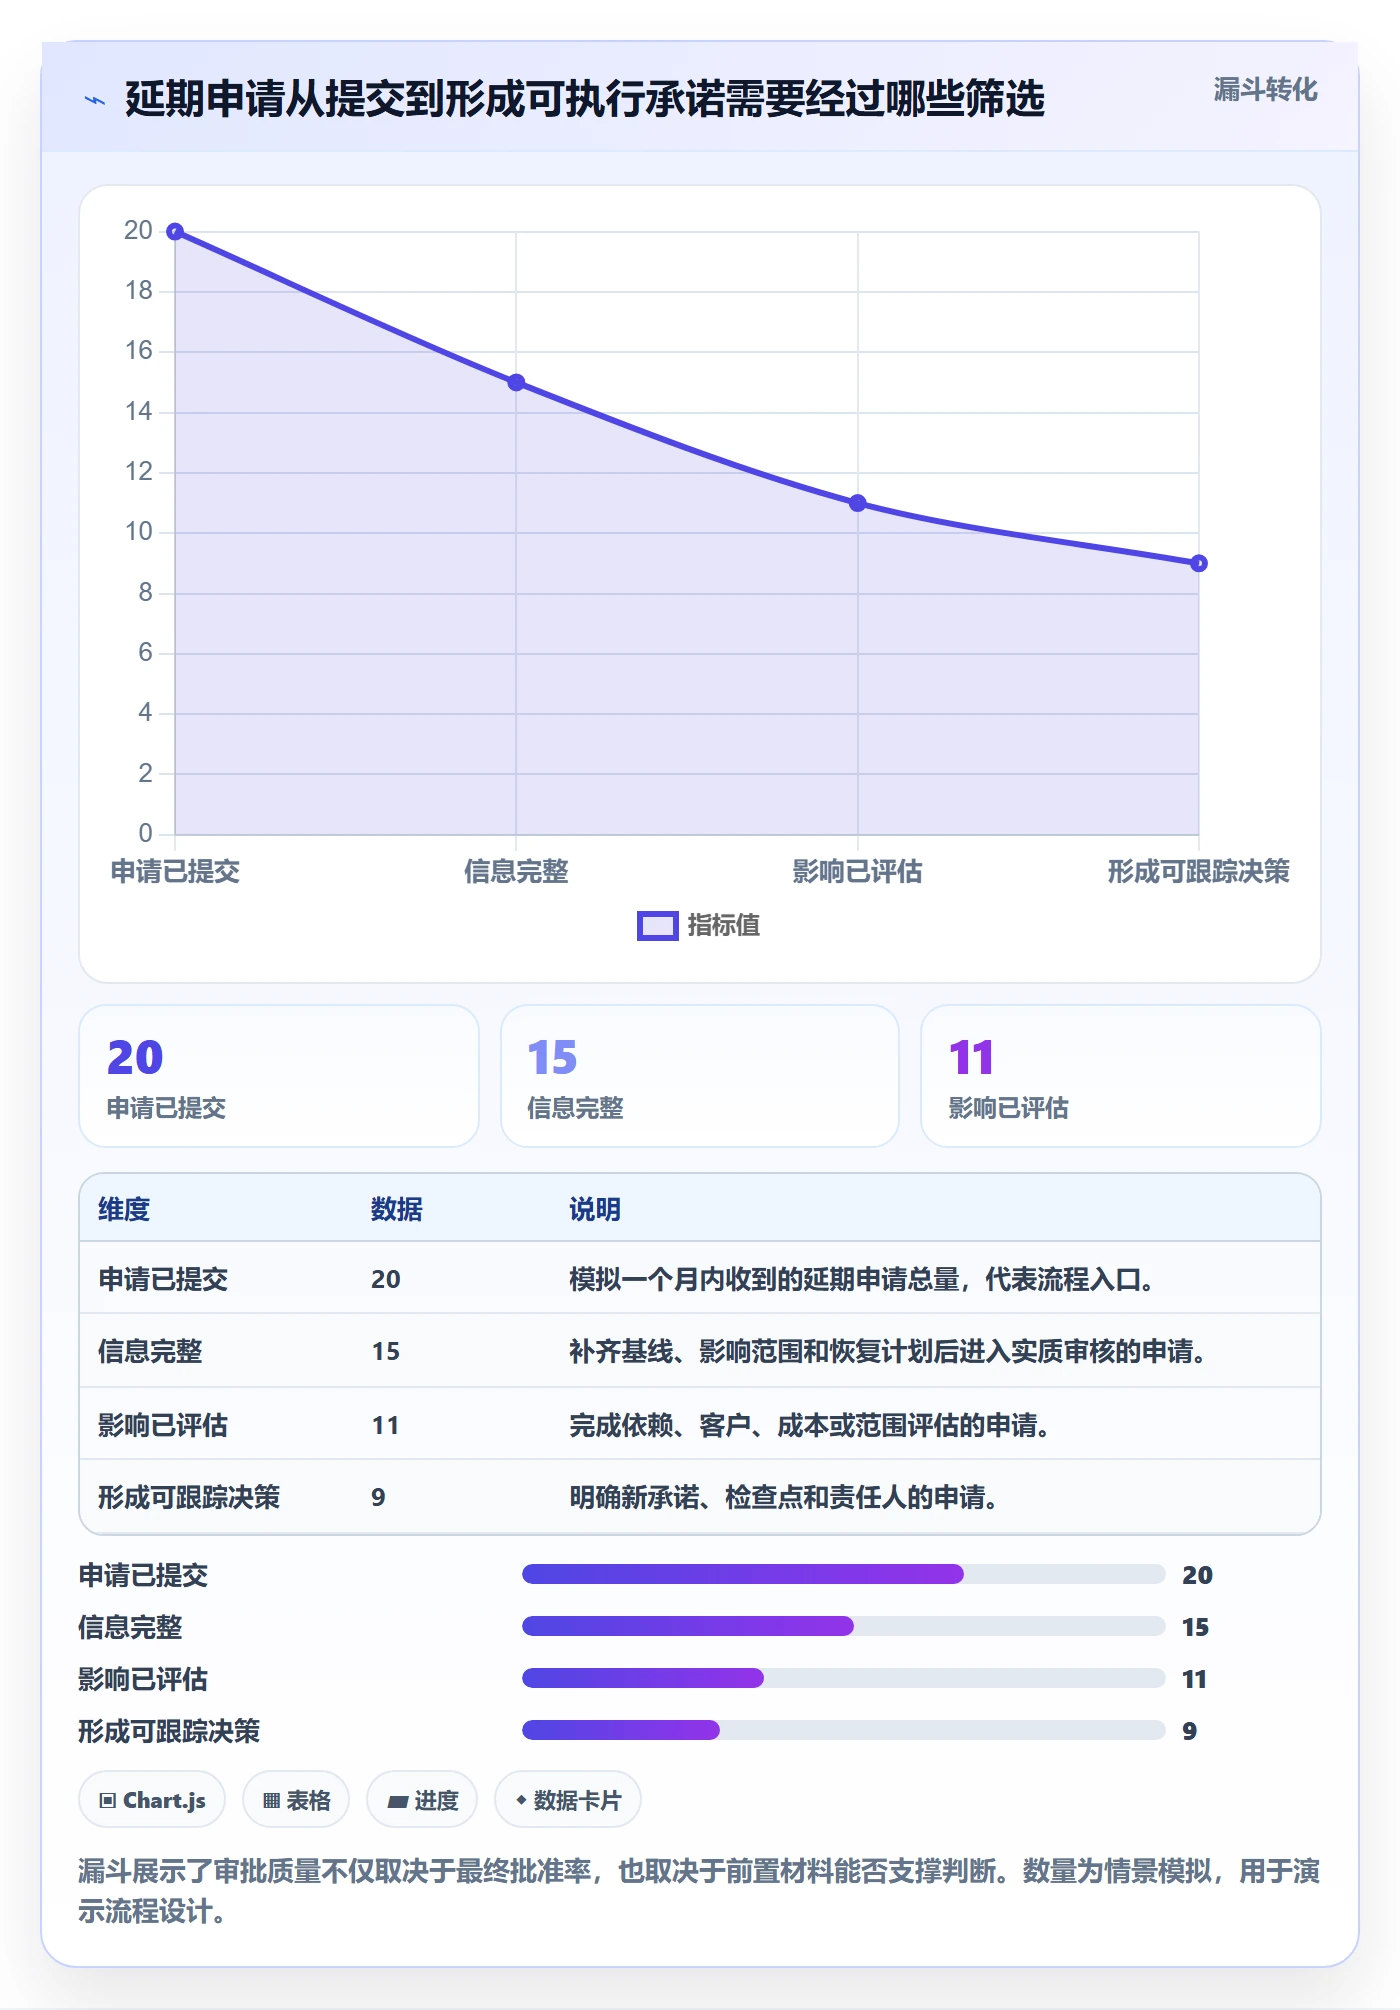
Task: Select the 信息完整 cell in the table
Action: click(150, 1351)
